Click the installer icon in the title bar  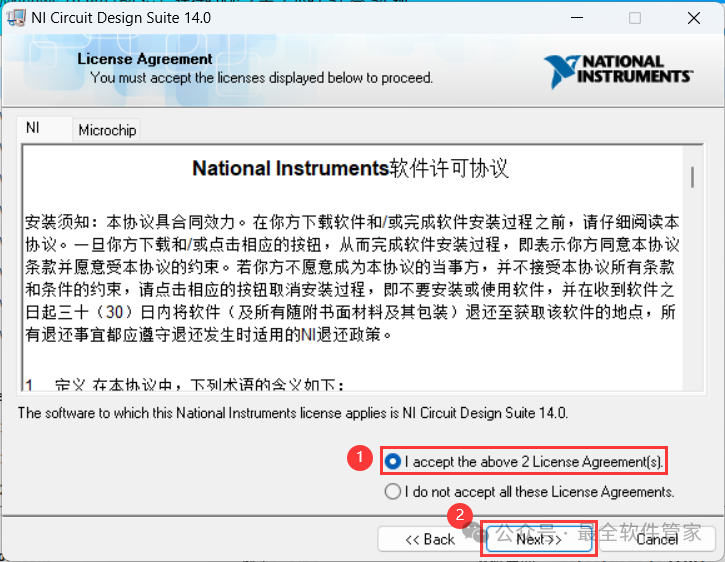coord(16,18)
